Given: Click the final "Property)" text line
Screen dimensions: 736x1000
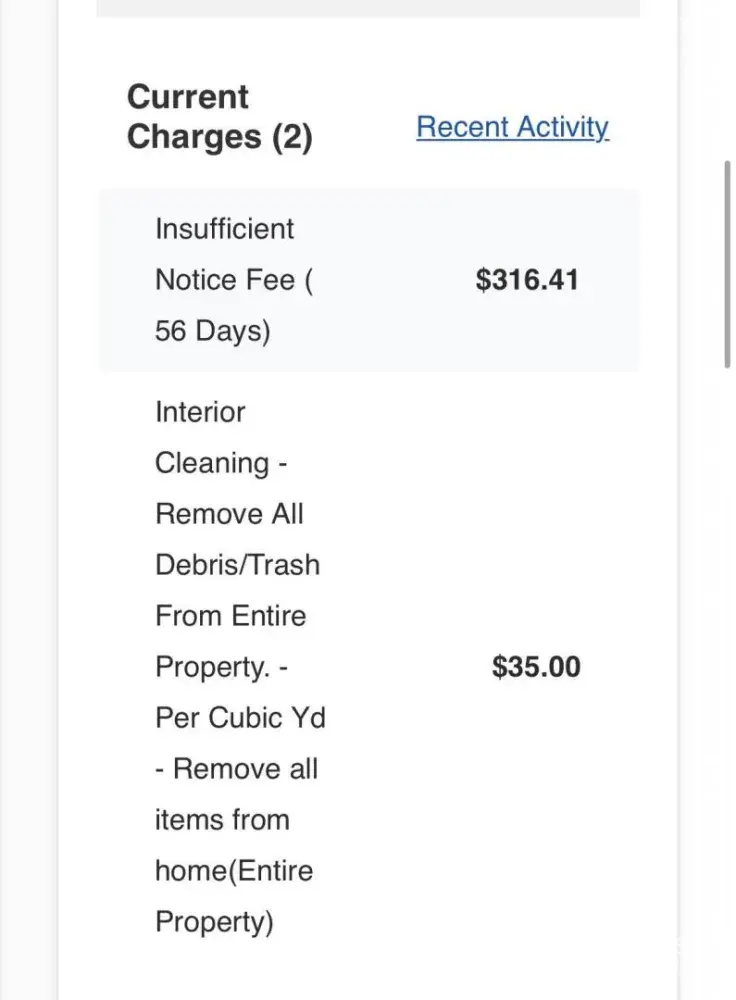Looking at the screenshot, I should (214, 922).
